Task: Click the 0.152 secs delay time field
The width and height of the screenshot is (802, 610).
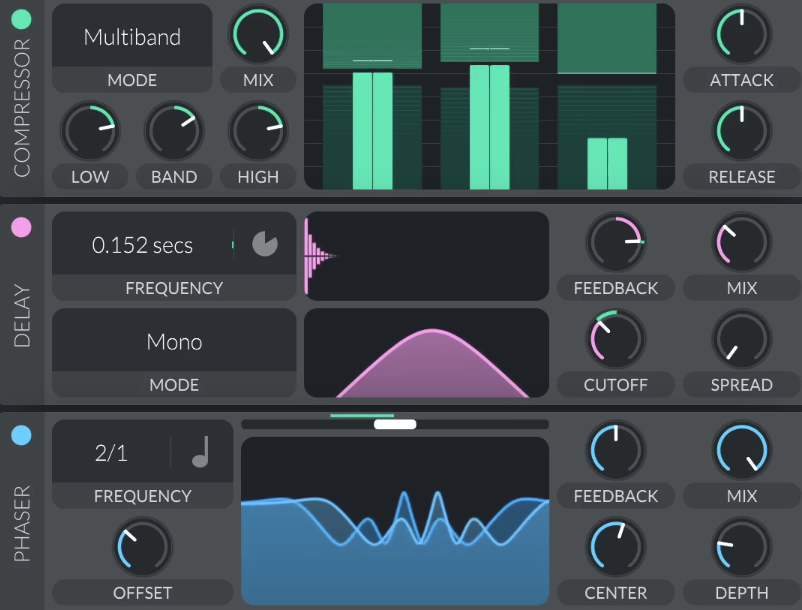Action: pyautogui.click(x=142, y=245)
